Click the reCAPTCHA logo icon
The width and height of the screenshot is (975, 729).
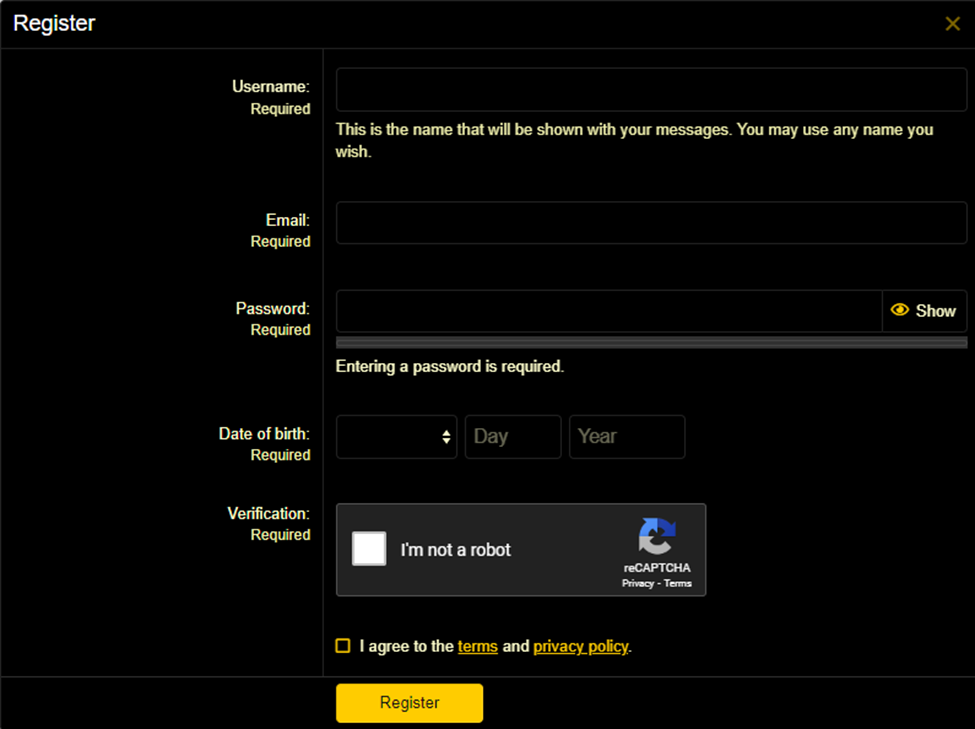(657, 537)
